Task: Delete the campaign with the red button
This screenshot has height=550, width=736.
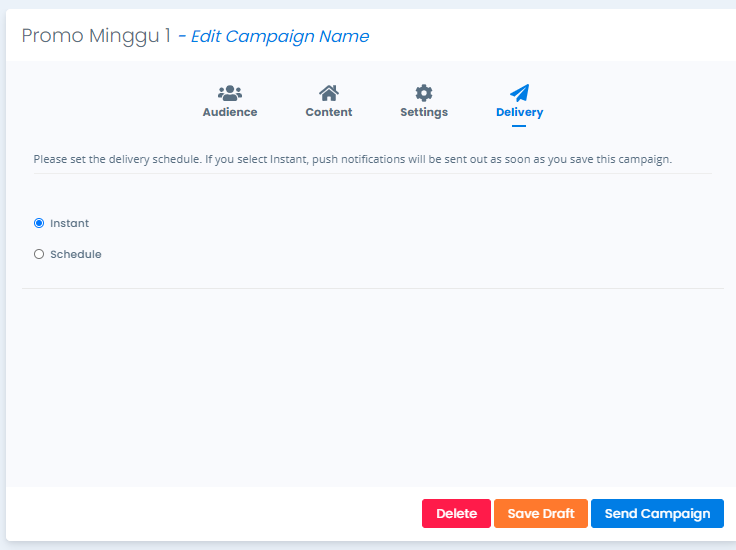Action: (x=456, y=513)
